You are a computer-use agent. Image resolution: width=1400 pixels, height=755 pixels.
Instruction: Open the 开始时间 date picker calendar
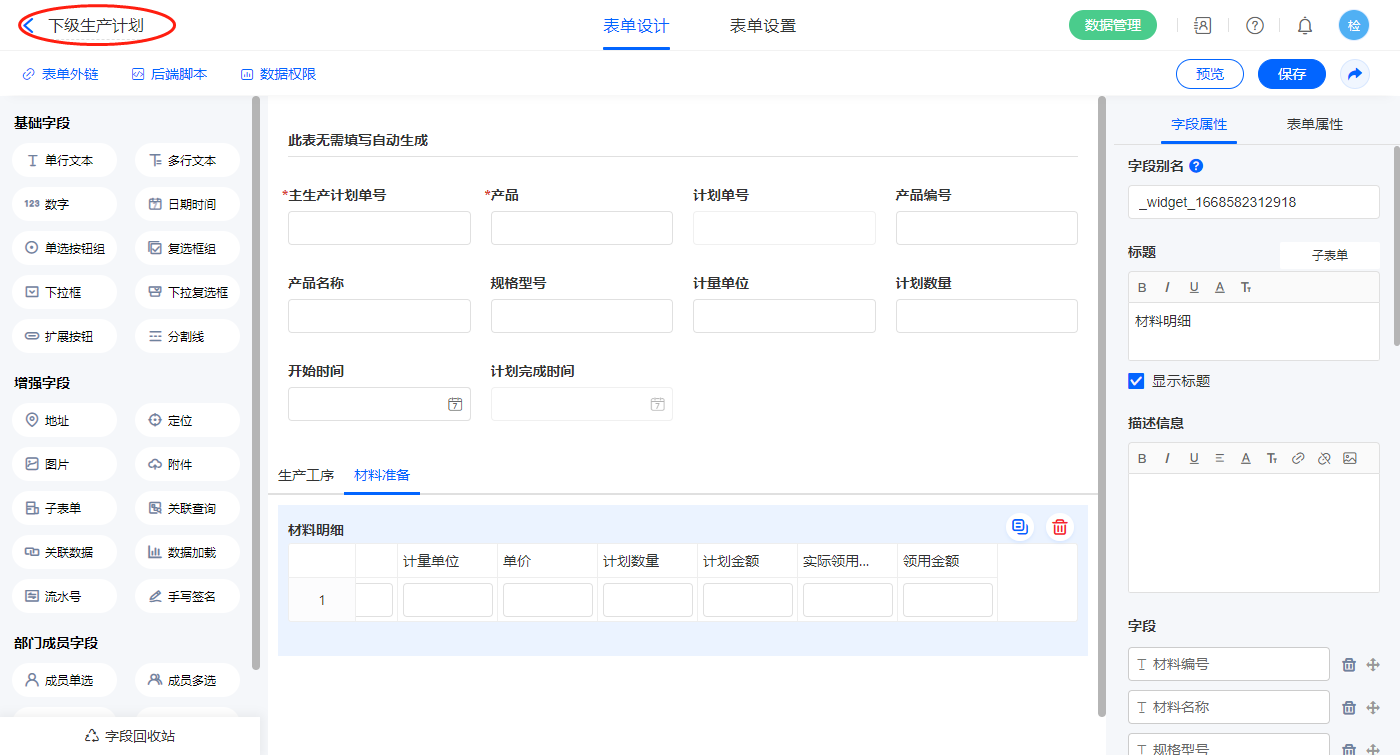455,404
